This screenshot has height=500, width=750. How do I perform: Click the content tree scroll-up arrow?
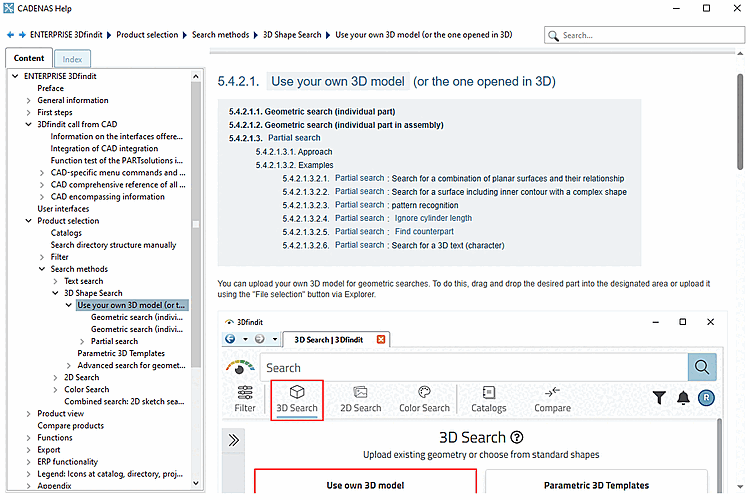coord(196,76)
